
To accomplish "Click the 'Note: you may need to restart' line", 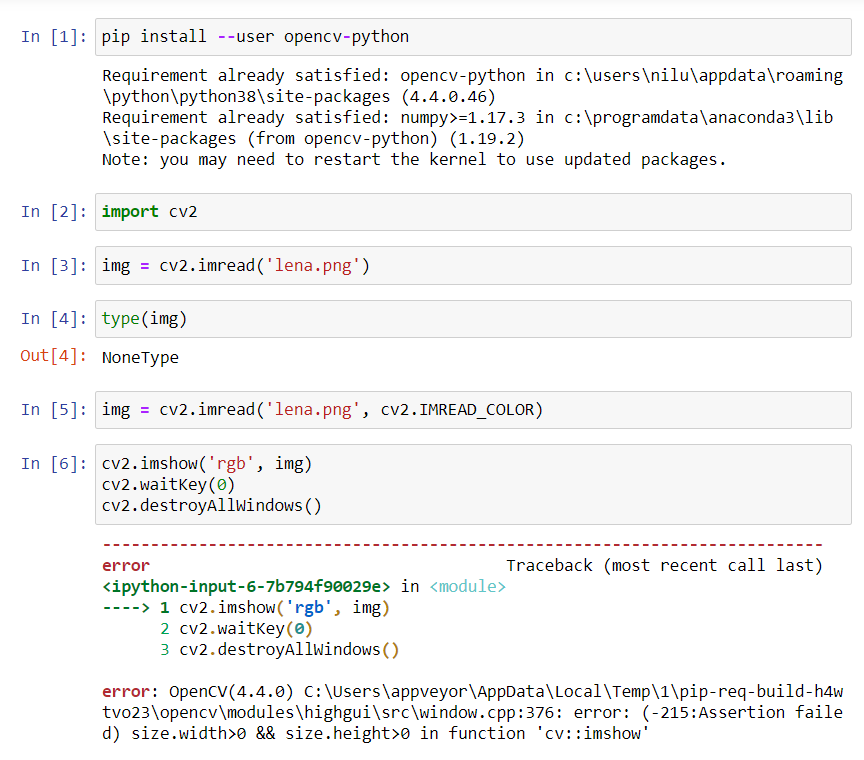I will click(x=414, y=160).
